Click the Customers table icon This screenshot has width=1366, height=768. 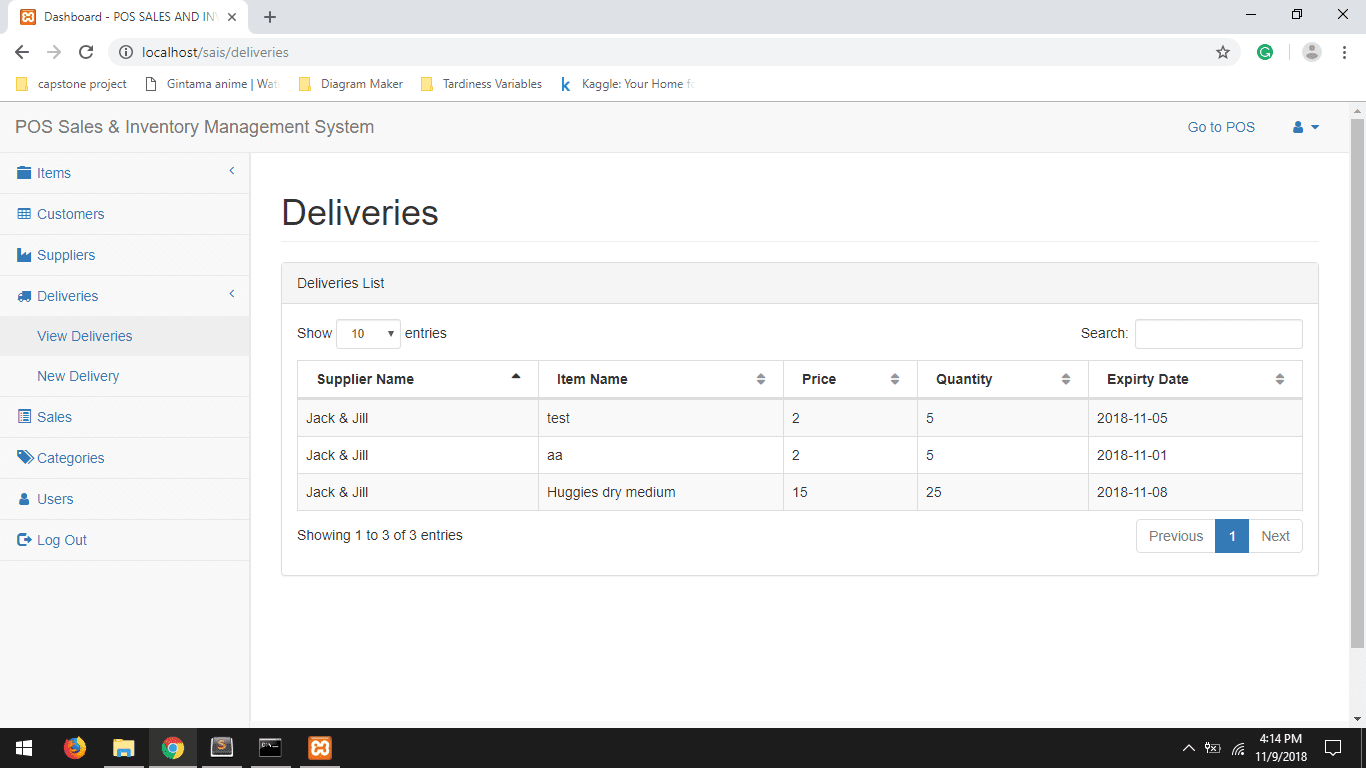click(x=22, y=214)
